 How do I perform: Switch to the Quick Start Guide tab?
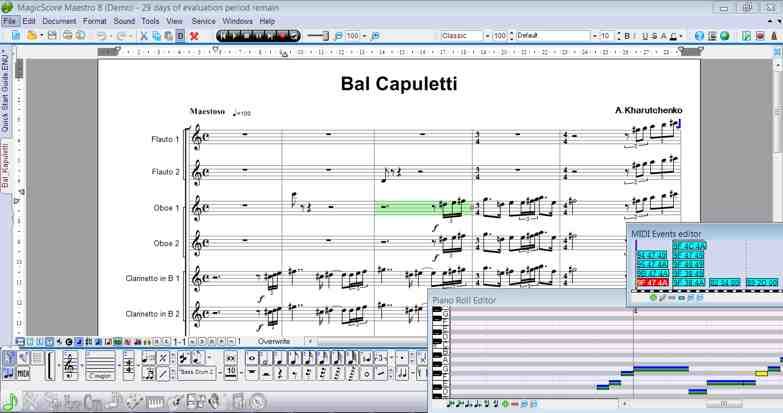[x=5, y=91]
